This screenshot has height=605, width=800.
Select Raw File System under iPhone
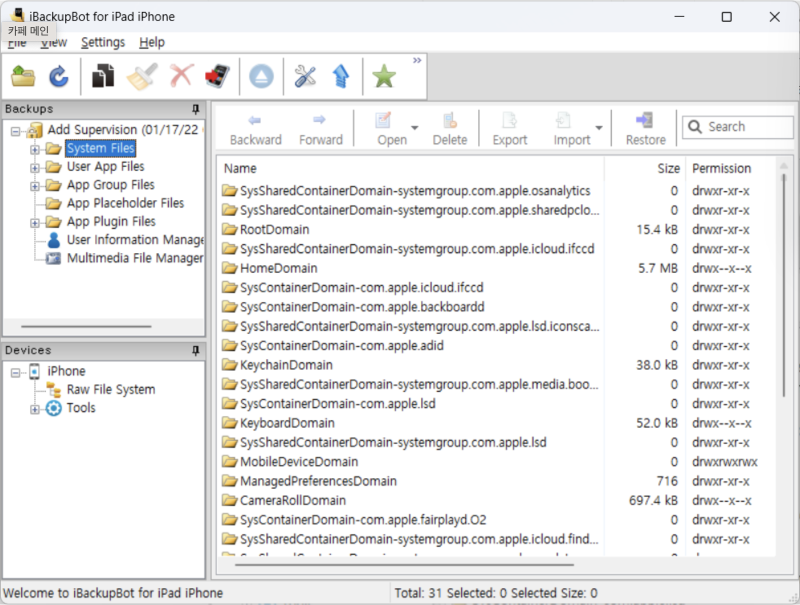[110, 390]
